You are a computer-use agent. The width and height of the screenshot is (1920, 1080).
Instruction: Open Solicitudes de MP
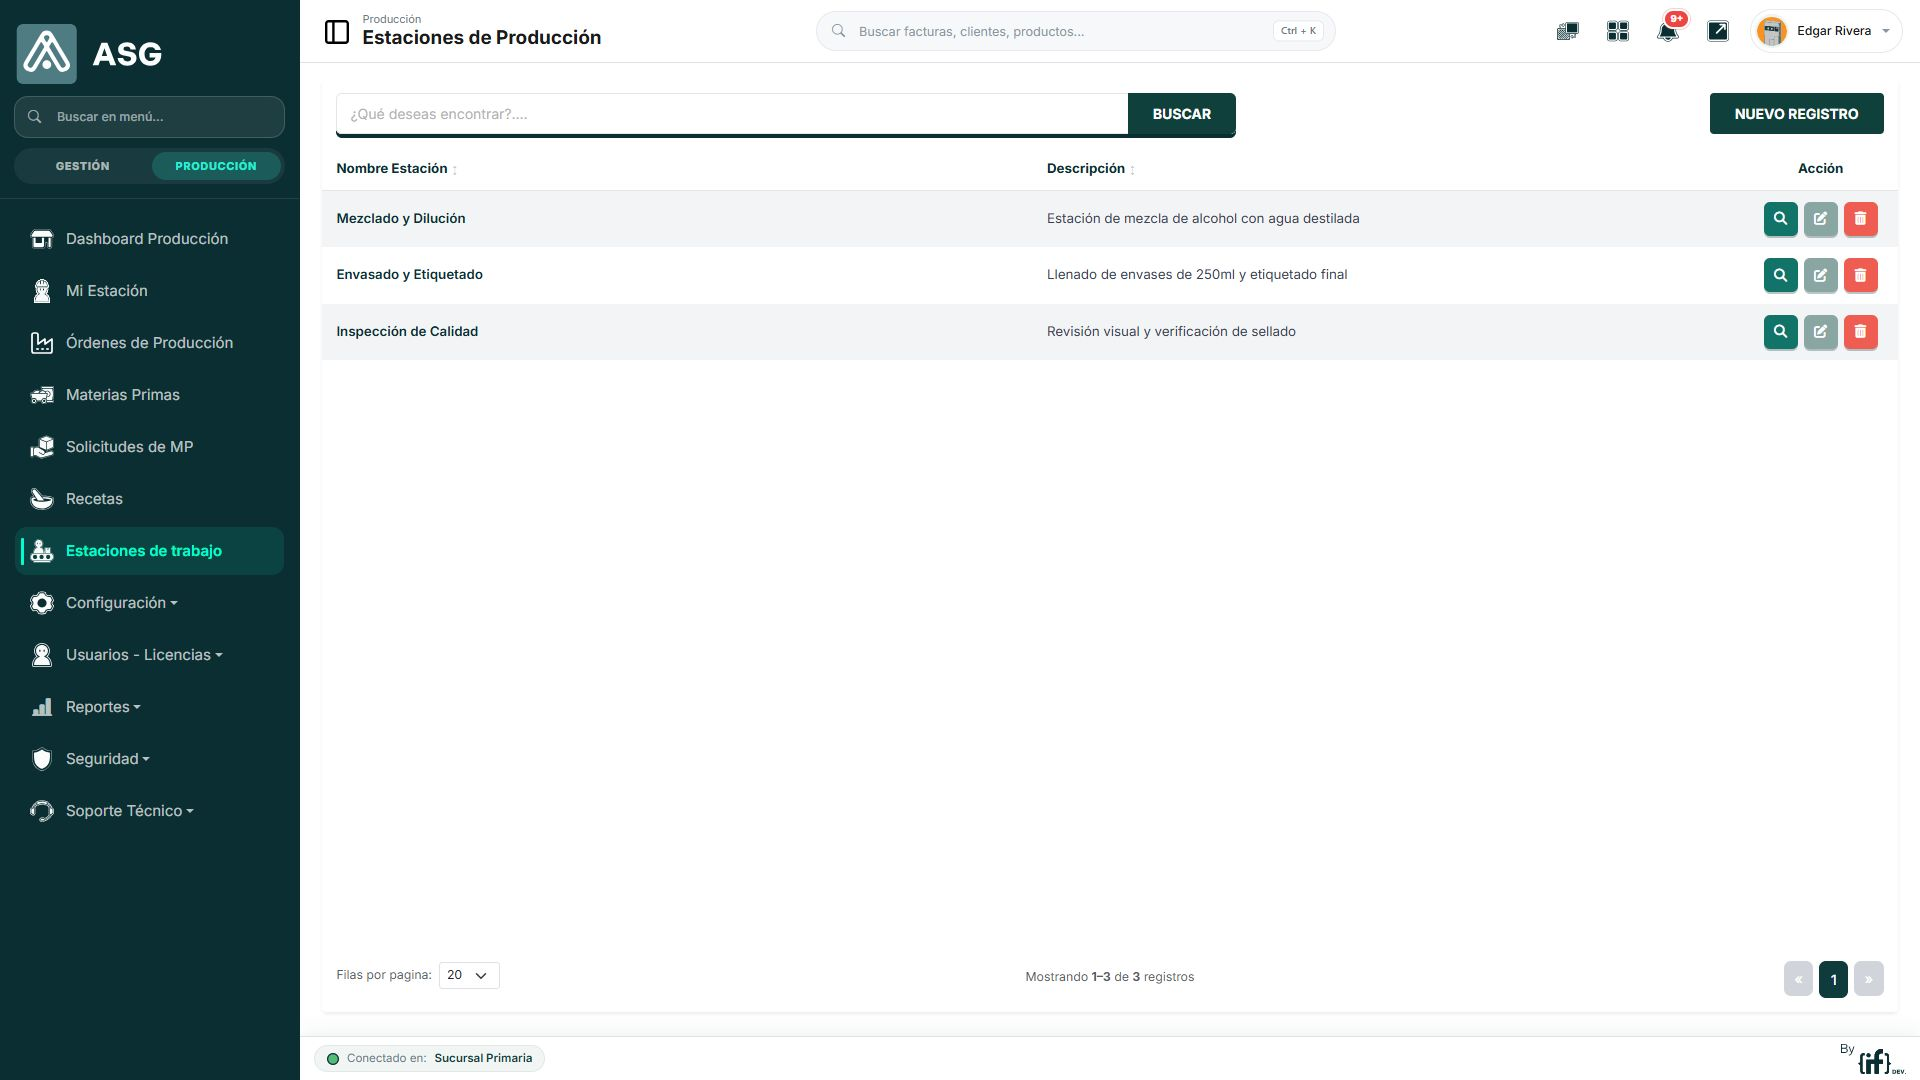[150, 447]
